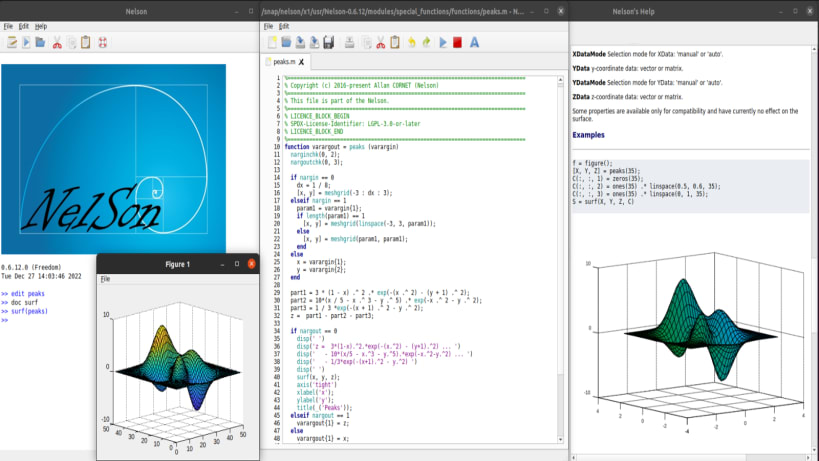
Task: Open the Edit menu in the editor window
Action: tap(284, 25)
